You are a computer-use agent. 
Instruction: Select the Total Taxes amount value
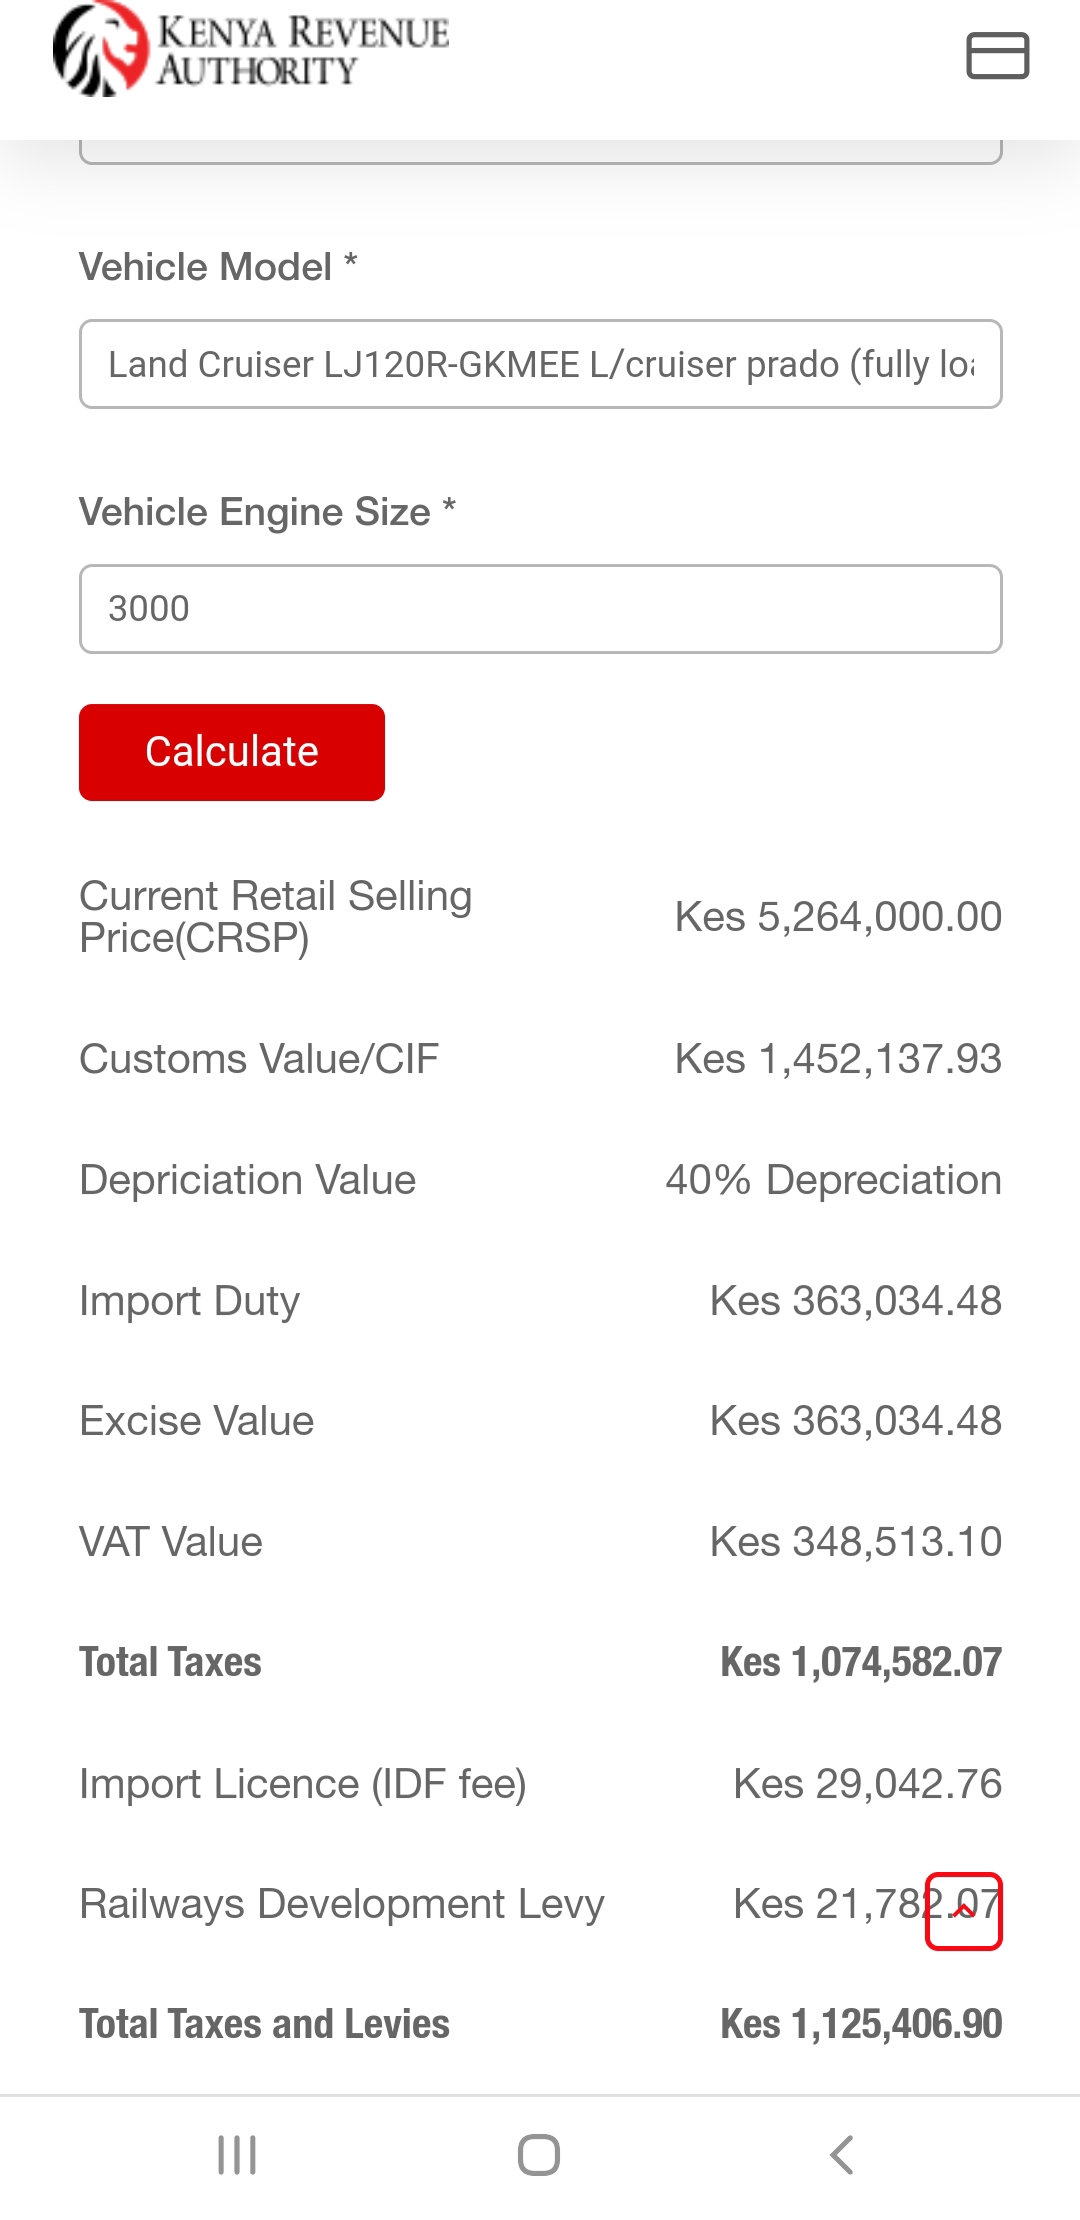[x=861, y=1662]
